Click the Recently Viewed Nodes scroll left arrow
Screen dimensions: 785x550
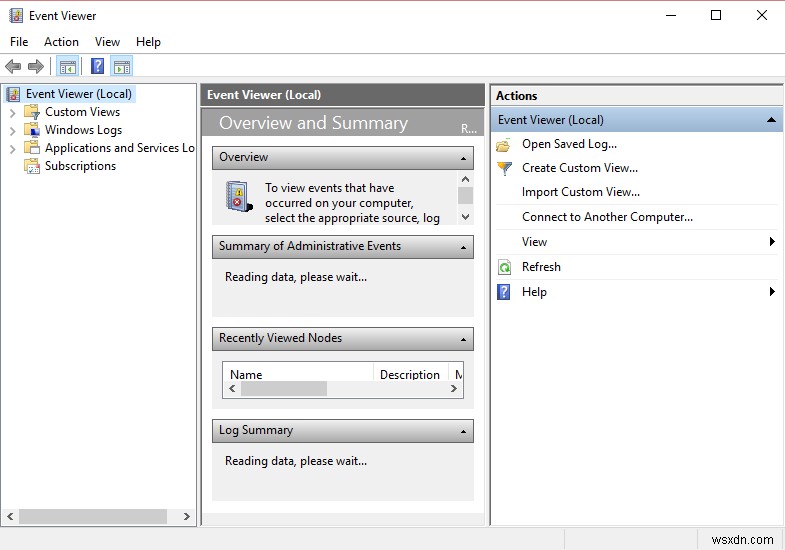tap(232, 389)
